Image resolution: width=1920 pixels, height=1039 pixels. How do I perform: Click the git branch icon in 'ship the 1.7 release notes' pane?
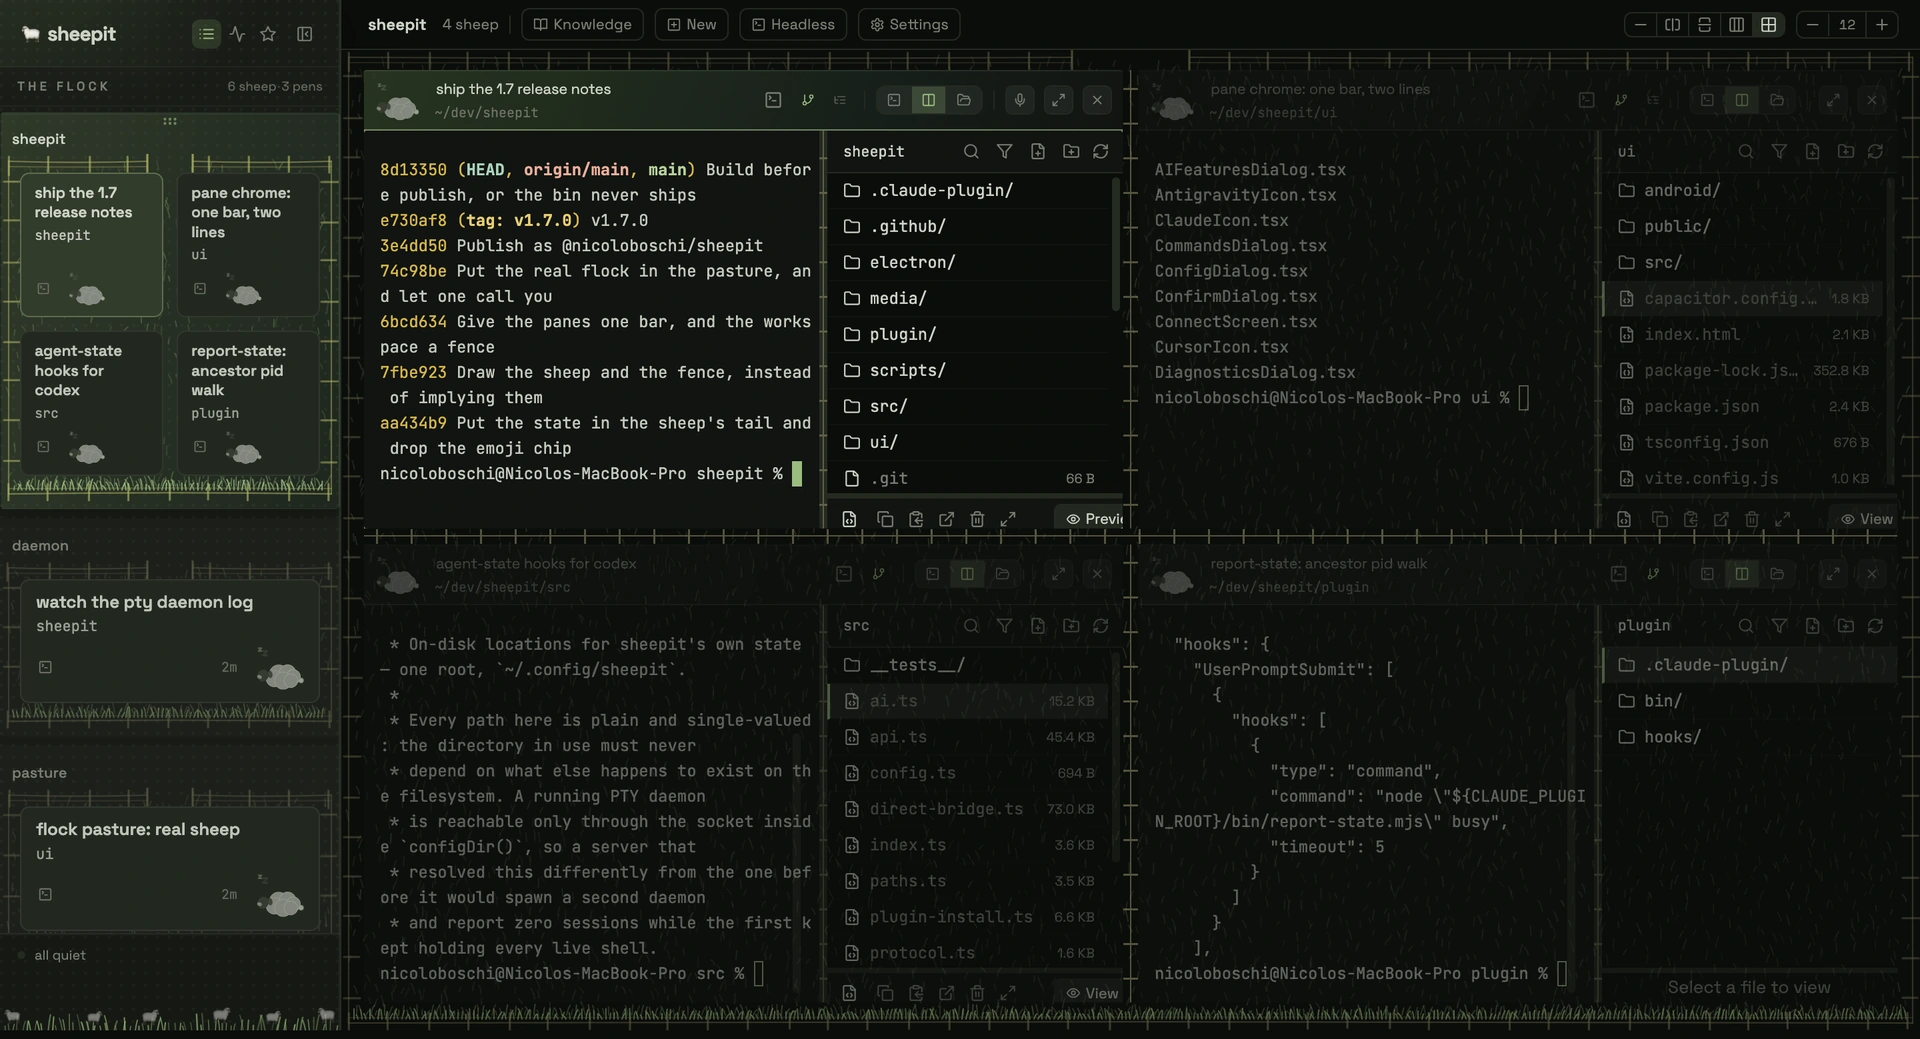point(807,100)
